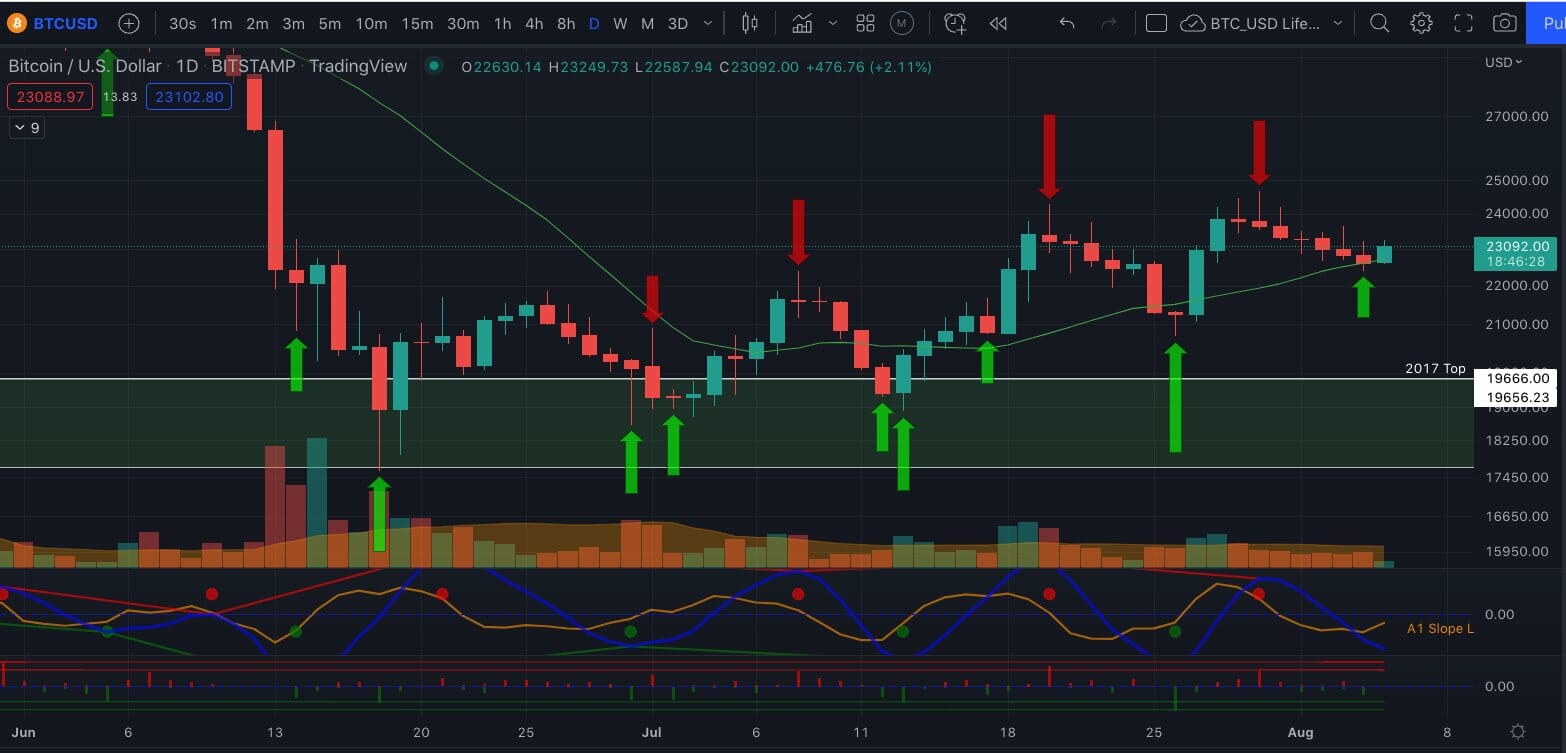Image resolution: width=1566 pixels, height=753 pixels.
Task: Undo the last chart action
Action: pos(1067,23)
